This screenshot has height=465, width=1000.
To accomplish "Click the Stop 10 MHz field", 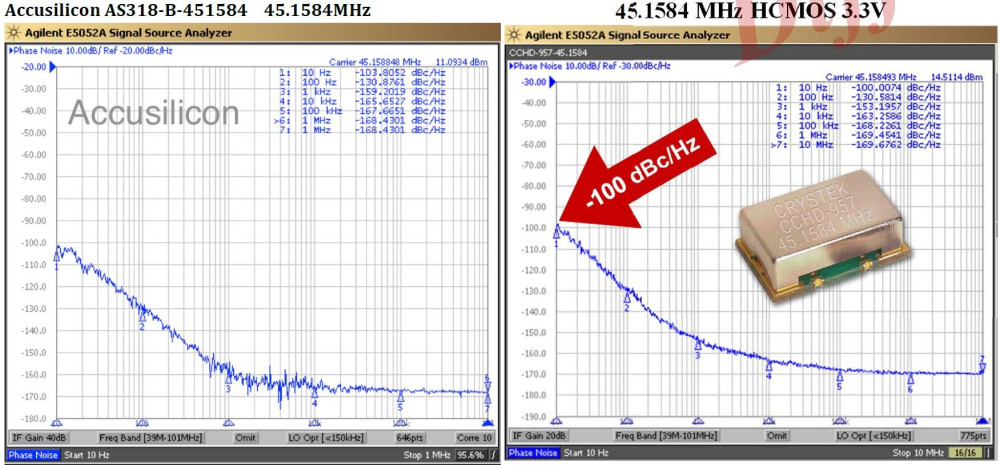I will [916, 453].
